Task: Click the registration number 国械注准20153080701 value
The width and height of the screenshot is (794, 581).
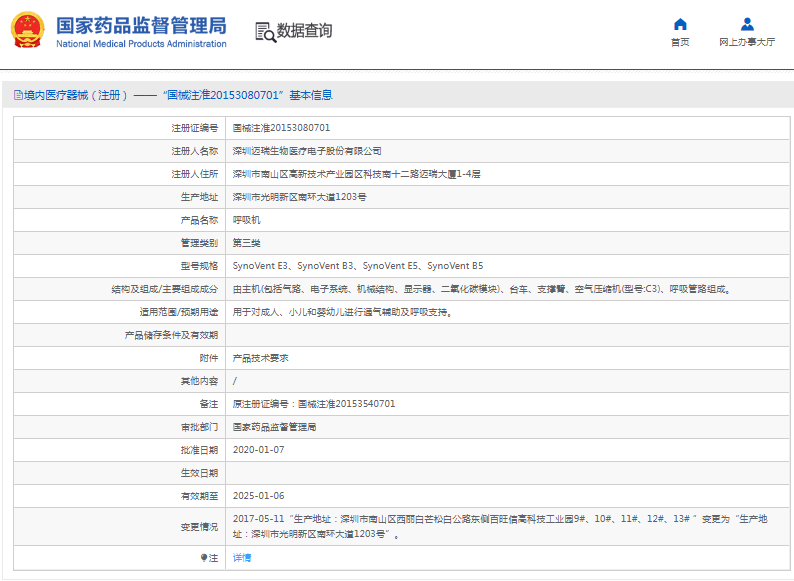Action: 281,128
